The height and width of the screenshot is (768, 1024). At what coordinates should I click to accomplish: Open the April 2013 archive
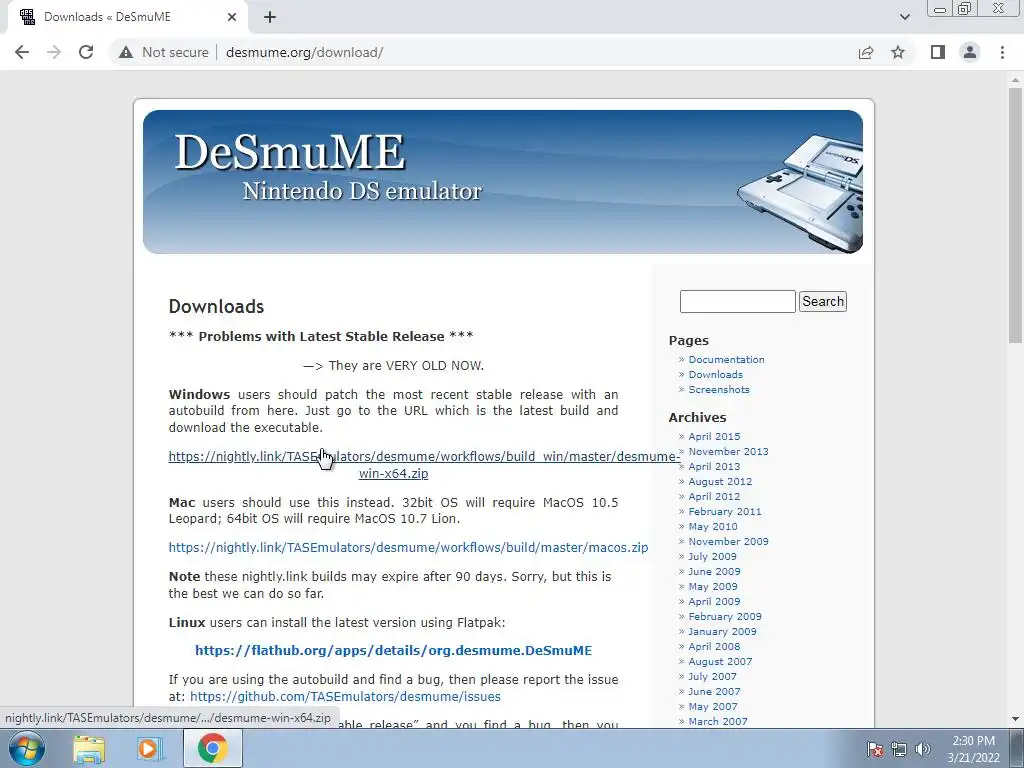point(714,466)
